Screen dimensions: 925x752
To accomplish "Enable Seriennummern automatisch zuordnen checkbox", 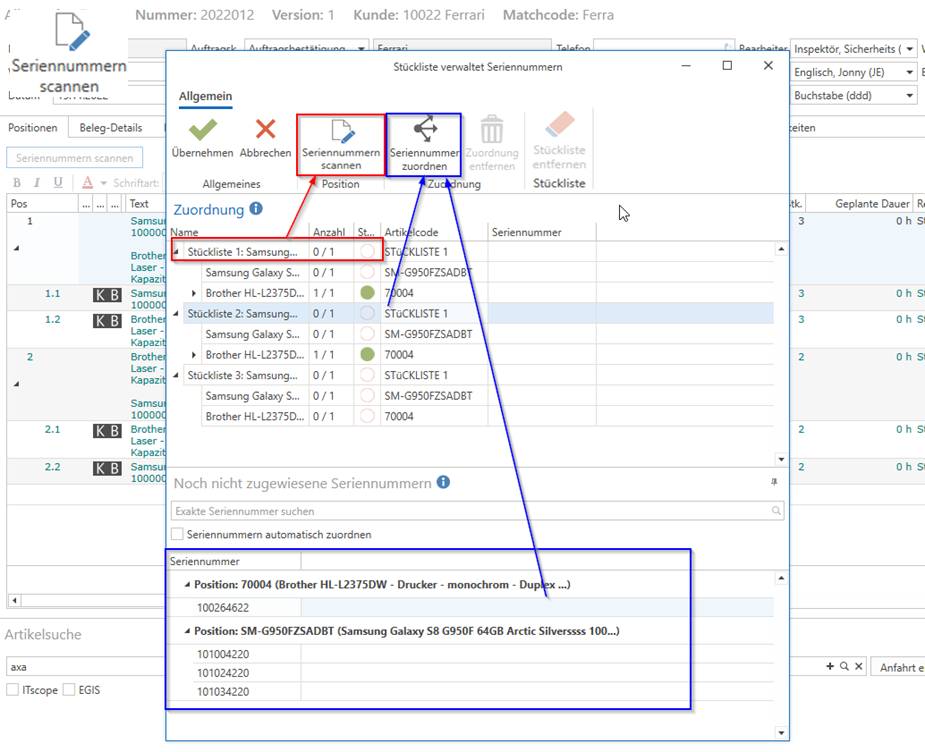I will (178, 535).
